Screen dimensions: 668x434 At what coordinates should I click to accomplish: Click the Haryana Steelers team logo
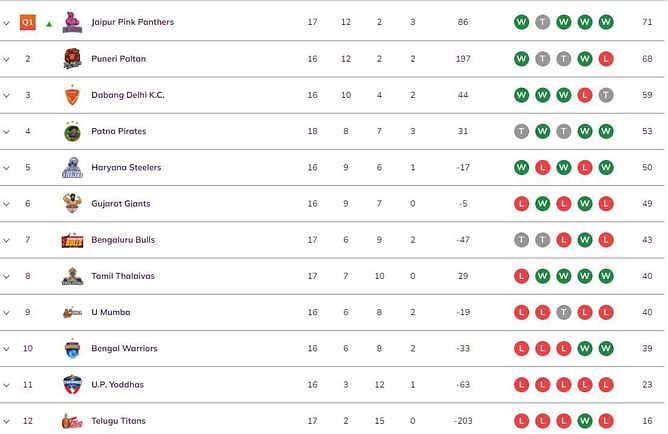point(72,167)
